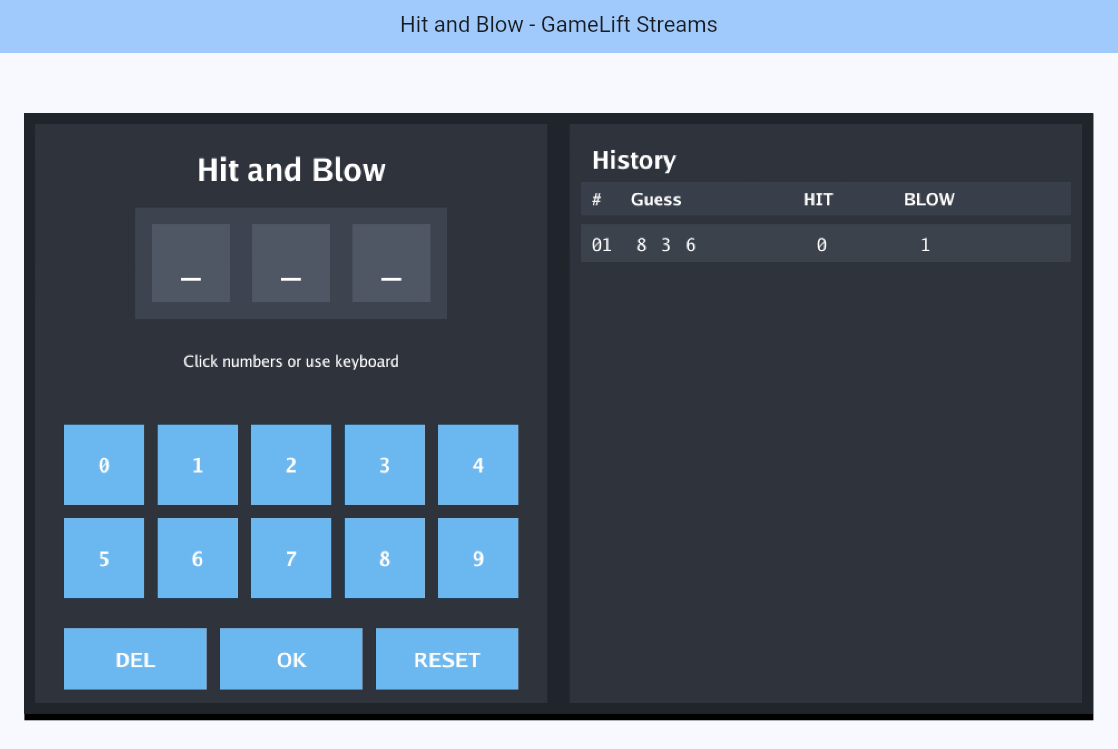Click the BLOW column header
Screen dimensions: 1118x749
[929, 199]
